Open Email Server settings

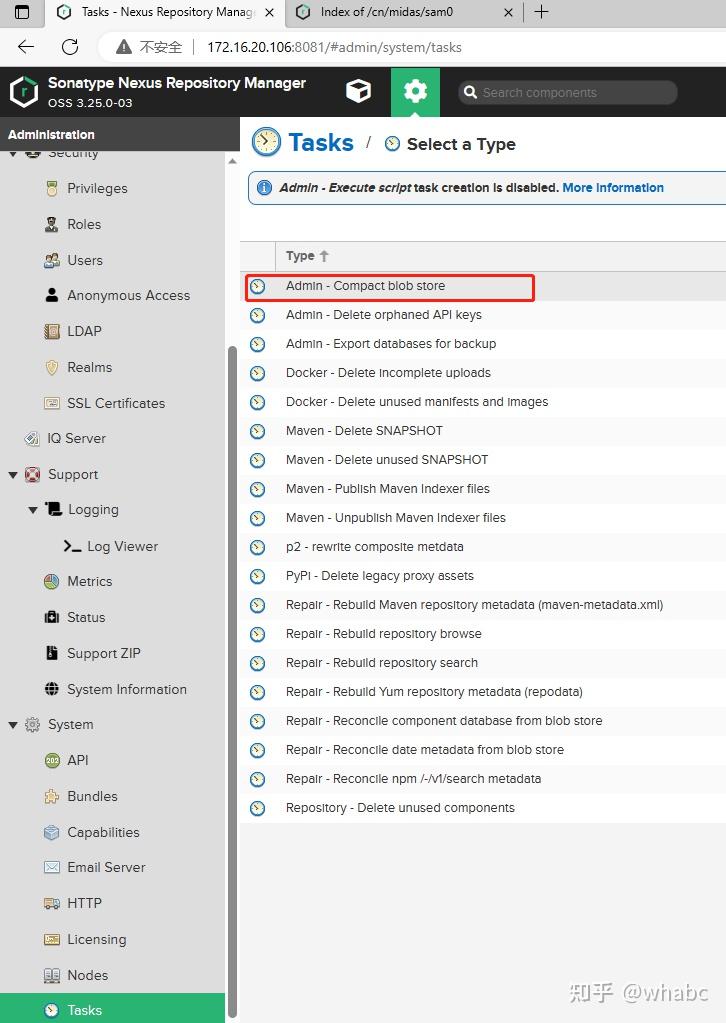[106, 868]
